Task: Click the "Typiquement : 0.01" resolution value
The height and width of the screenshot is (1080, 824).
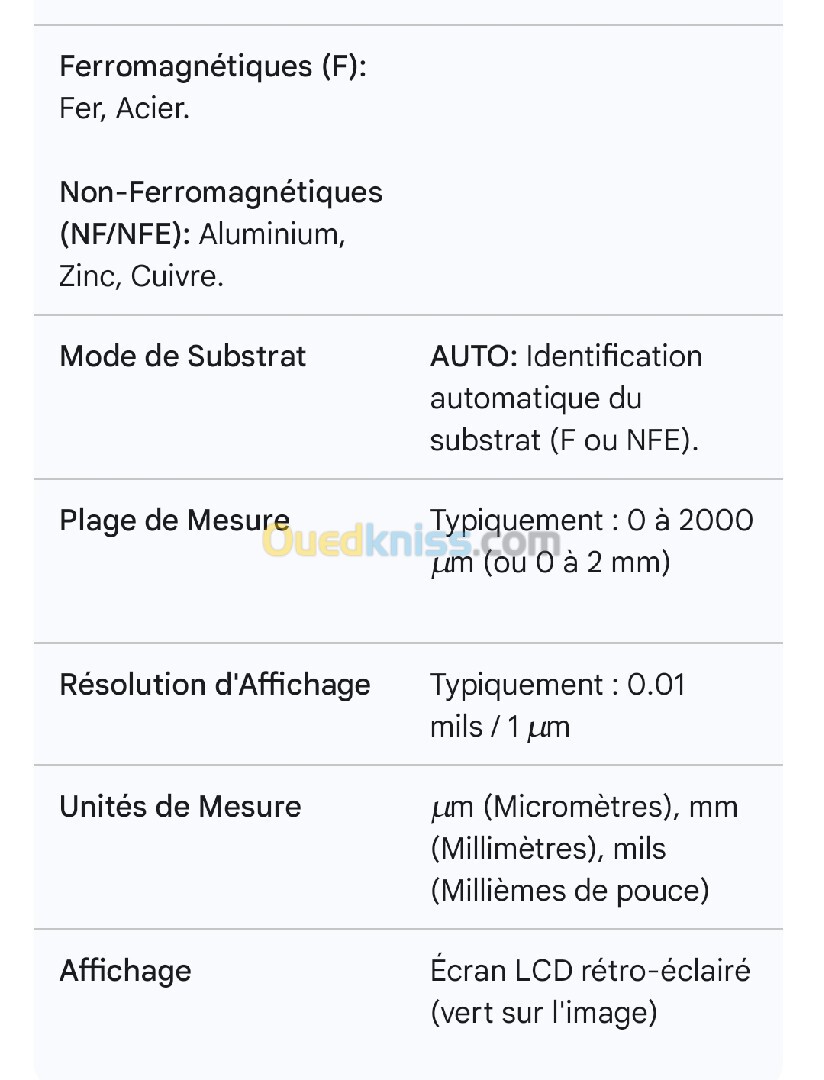Action: (557, 685)
